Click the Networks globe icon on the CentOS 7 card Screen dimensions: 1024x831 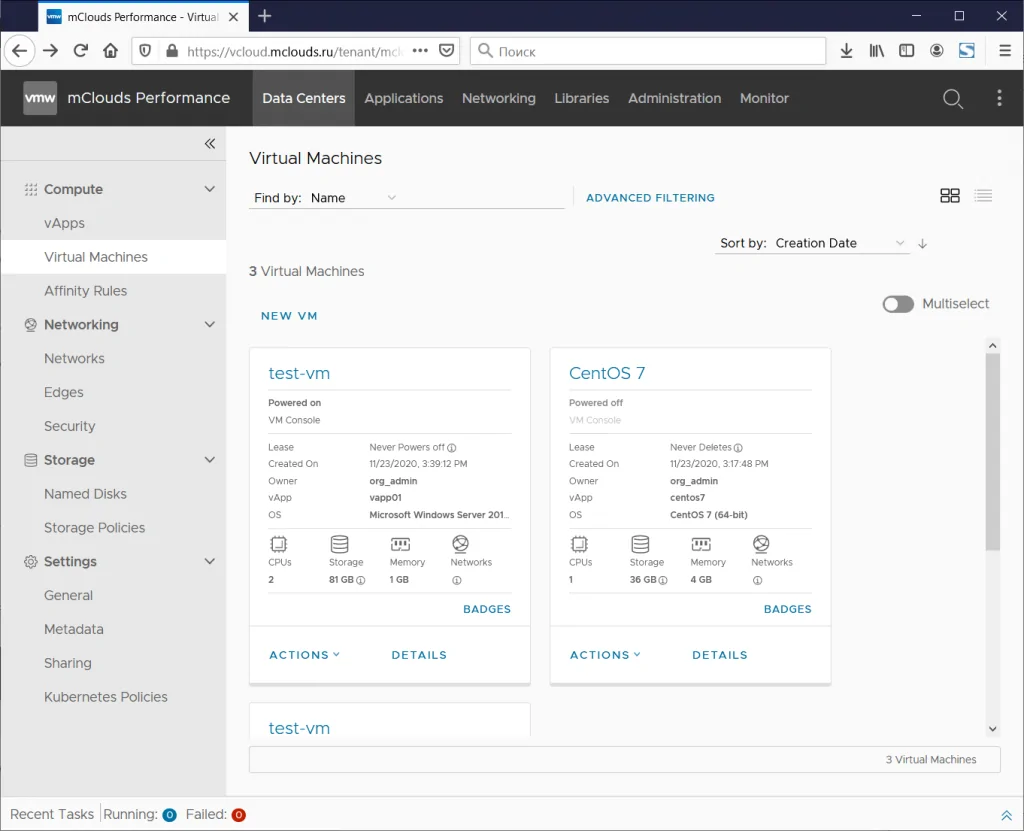click(x=761, y=544)
